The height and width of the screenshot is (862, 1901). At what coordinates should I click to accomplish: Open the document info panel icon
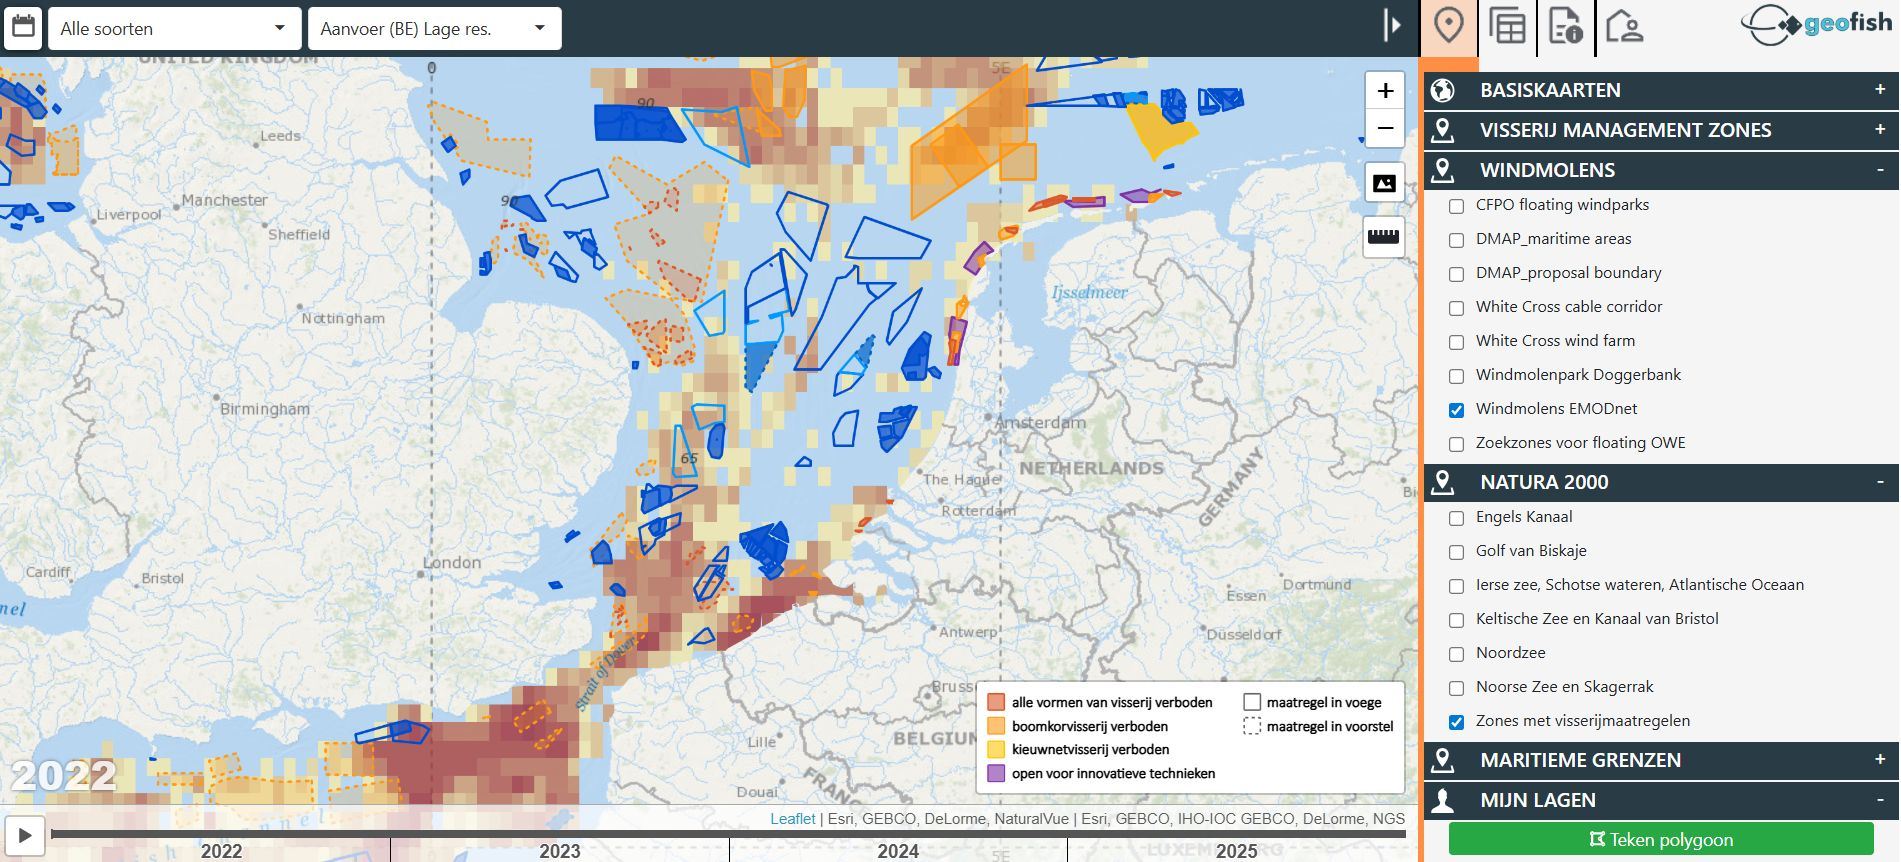[x=1565, y=26]
